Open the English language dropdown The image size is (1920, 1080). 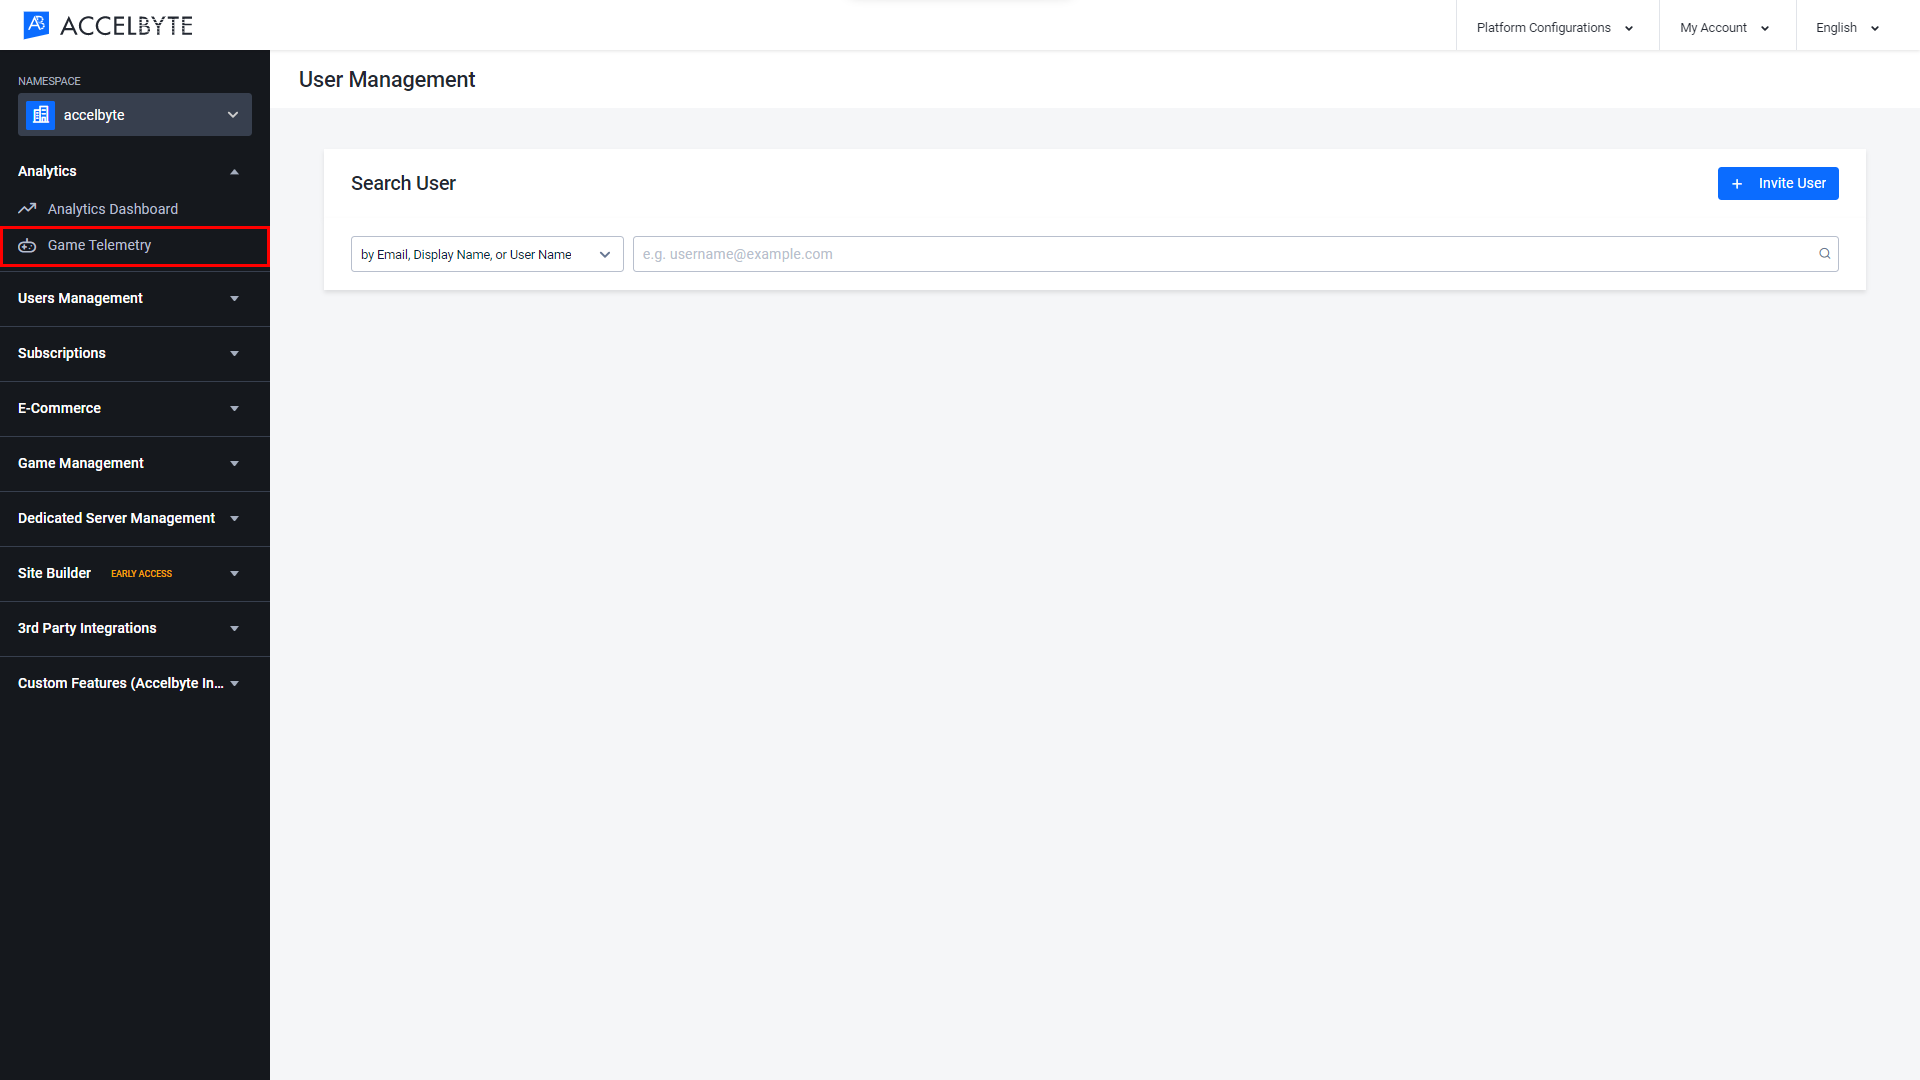coord(1847,28)
